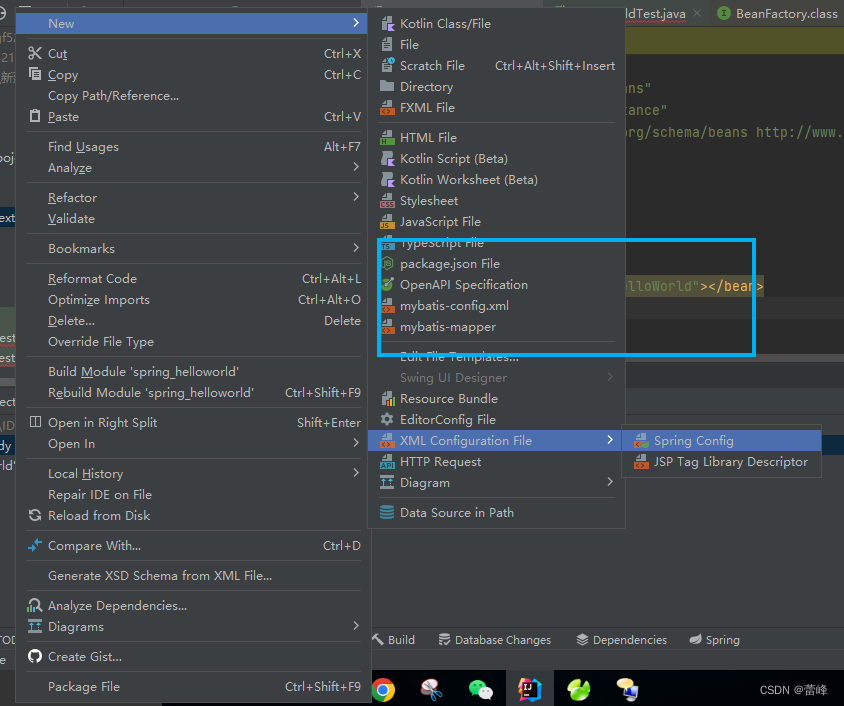Select Repair IDE on File
844x706 pixels.
tap(193, 495)
